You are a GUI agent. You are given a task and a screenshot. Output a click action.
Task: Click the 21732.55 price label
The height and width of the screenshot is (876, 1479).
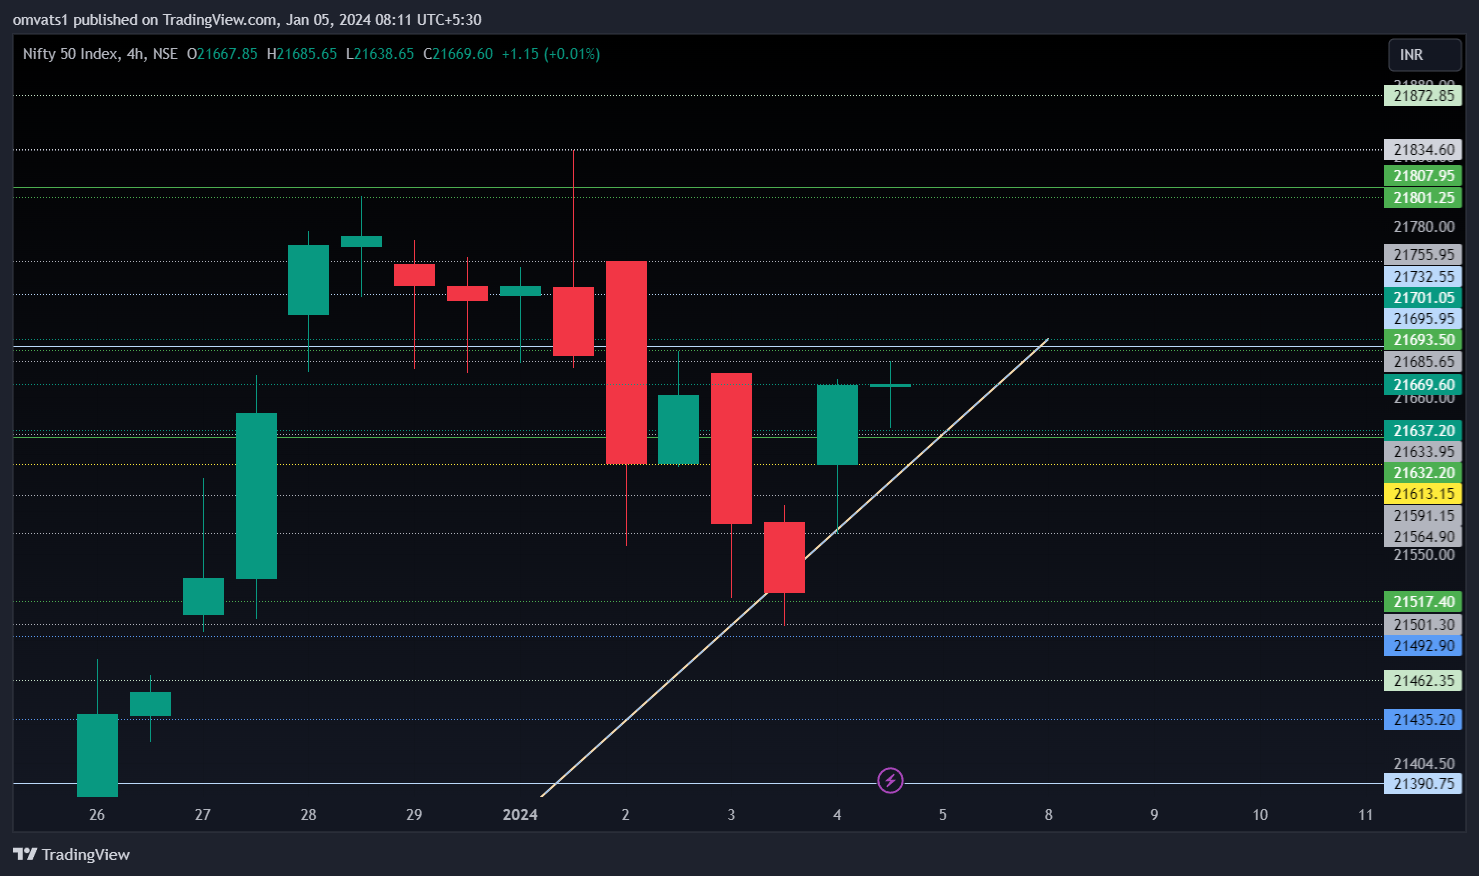pos(1423,277)
